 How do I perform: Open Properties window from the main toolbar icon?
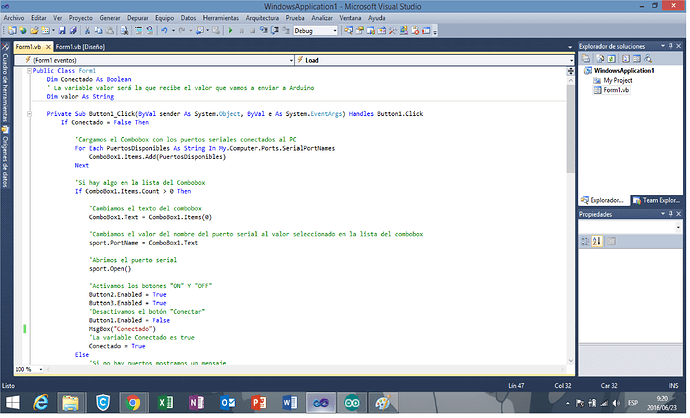(x=360, y=31)
